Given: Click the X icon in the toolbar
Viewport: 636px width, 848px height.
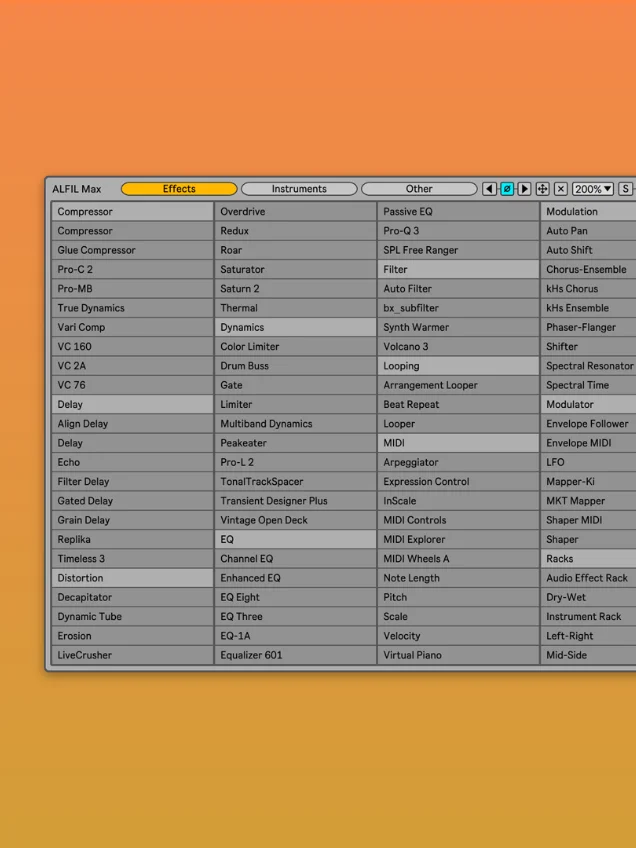Looking at the screenshot, I should (x=561, y=189).
